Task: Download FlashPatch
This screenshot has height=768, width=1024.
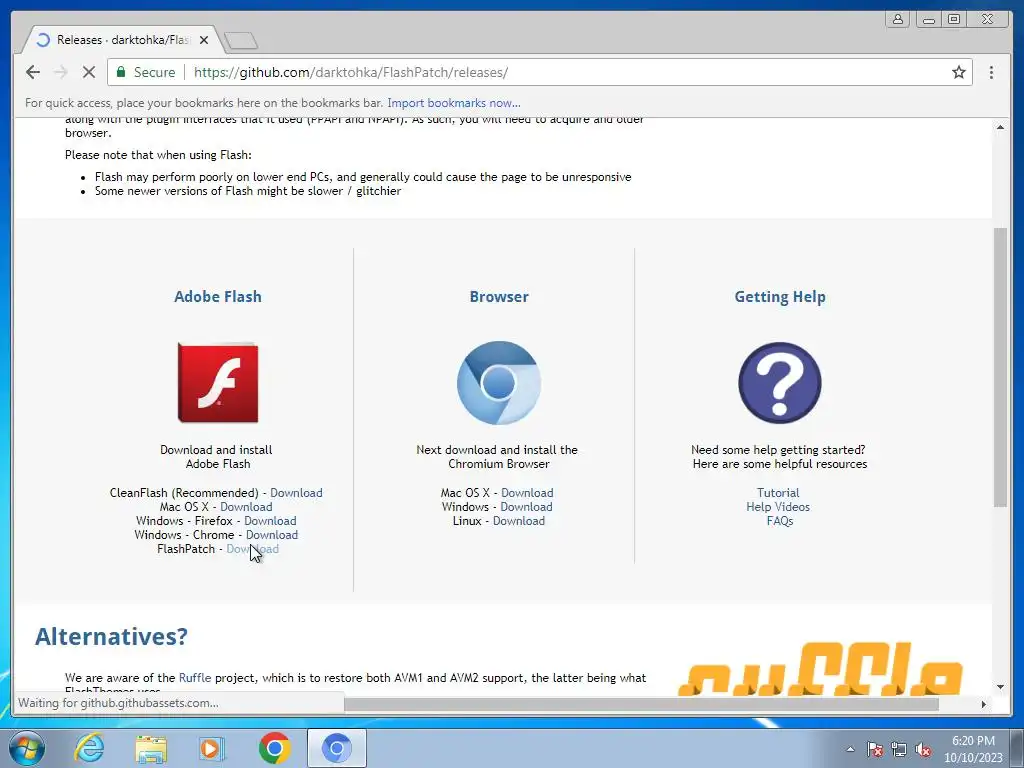Action: click(252, 549)
